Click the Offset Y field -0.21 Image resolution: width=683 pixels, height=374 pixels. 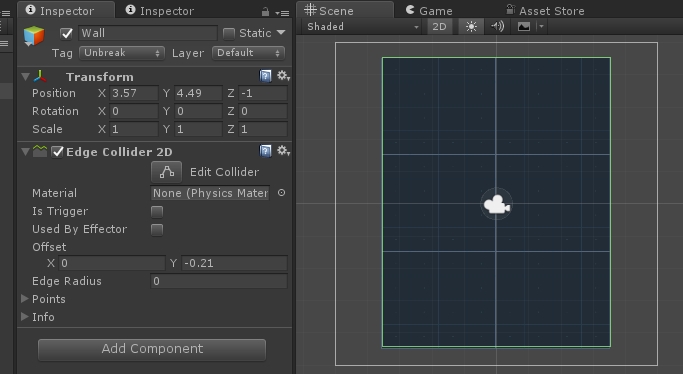pos(234,263)
